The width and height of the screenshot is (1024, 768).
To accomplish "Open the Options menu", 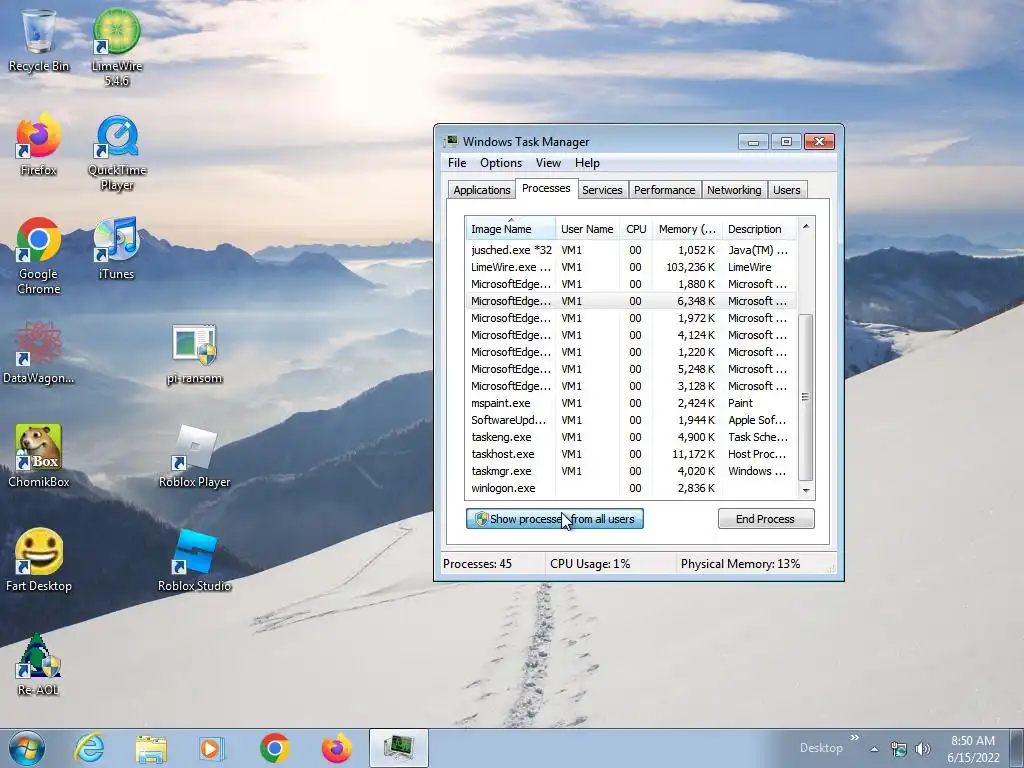I will [501, 163].
